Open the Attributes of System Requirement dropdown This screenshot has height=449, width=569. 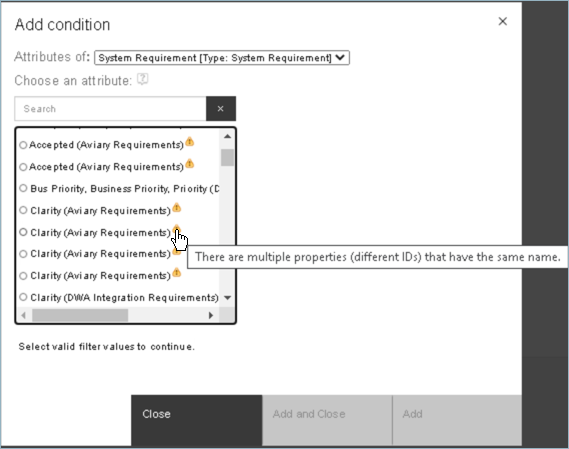tap(222, 58)
